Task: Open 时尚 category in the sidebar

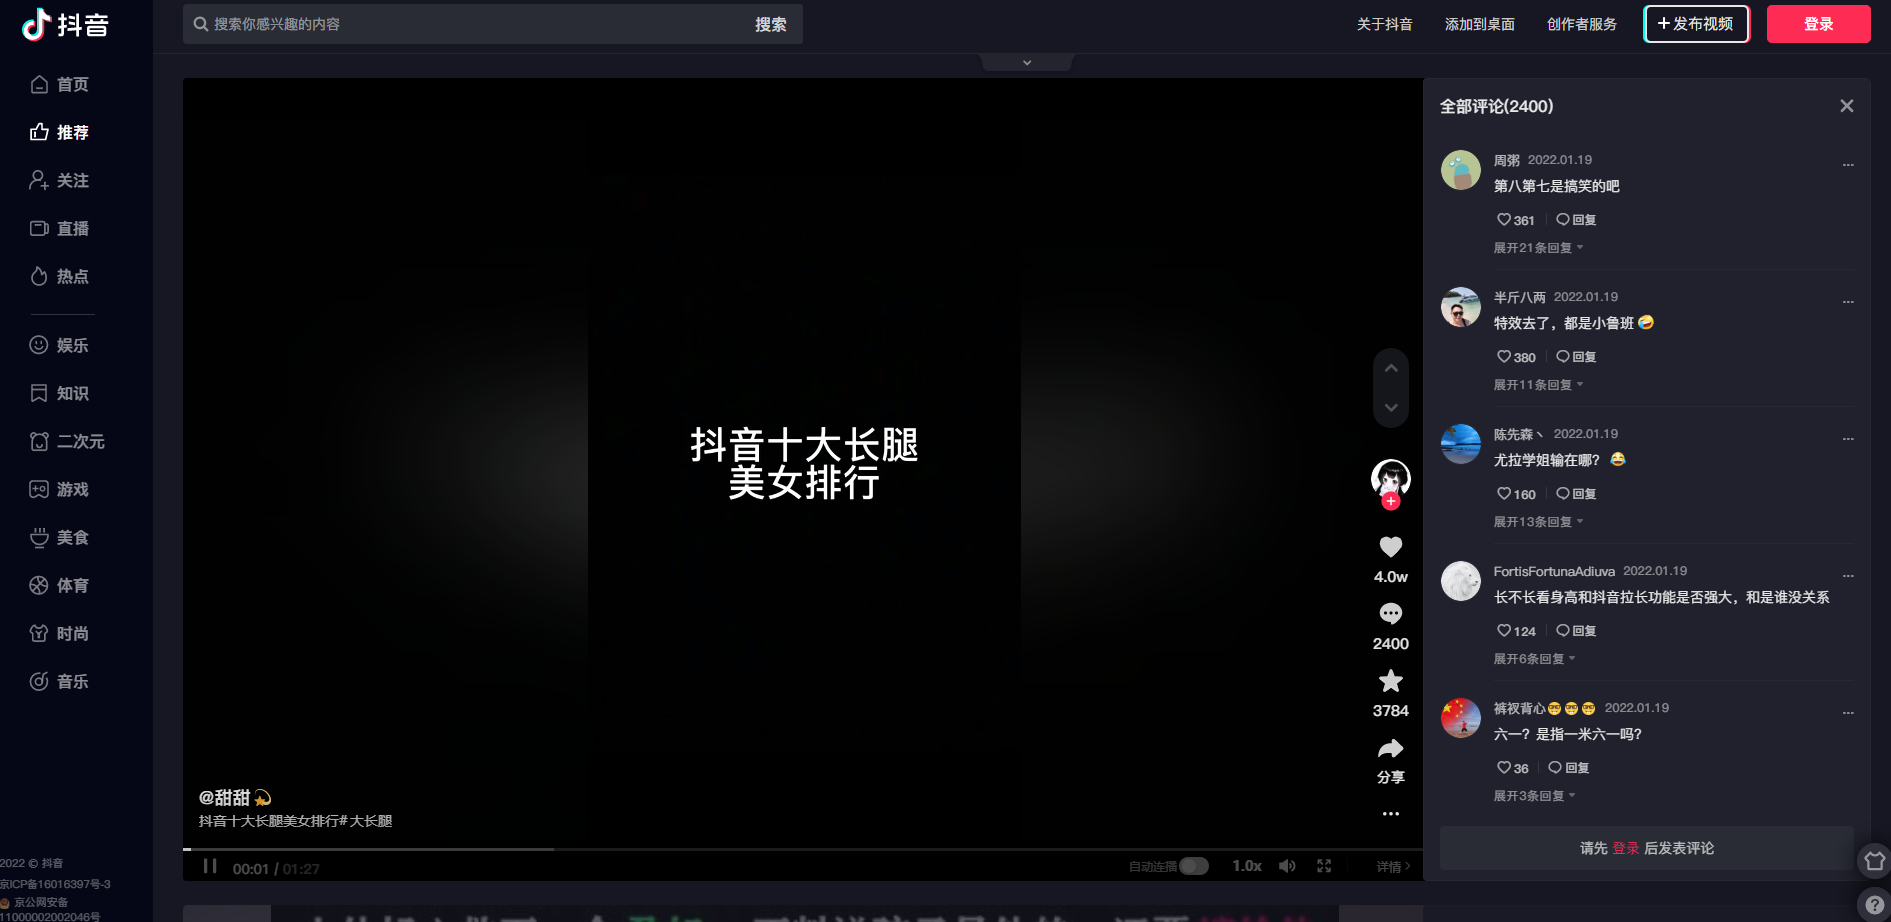Action: tap(60, 634)
